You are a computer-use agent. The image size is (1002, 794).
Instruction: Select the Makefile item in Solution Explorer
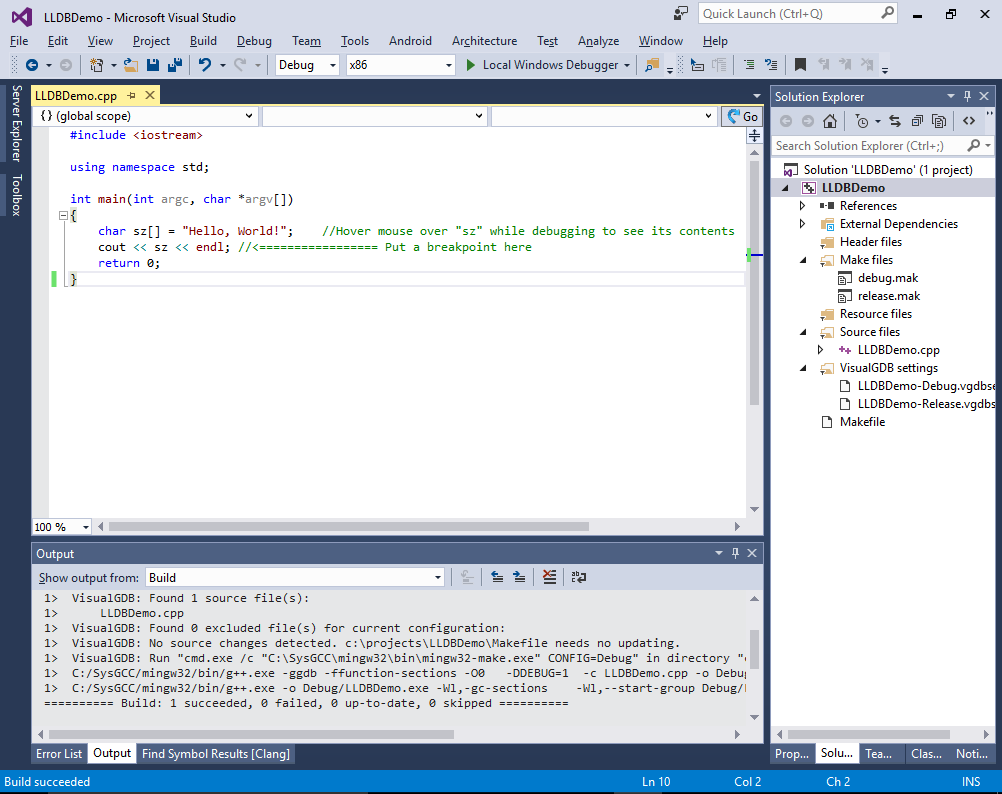coord(862,422)
